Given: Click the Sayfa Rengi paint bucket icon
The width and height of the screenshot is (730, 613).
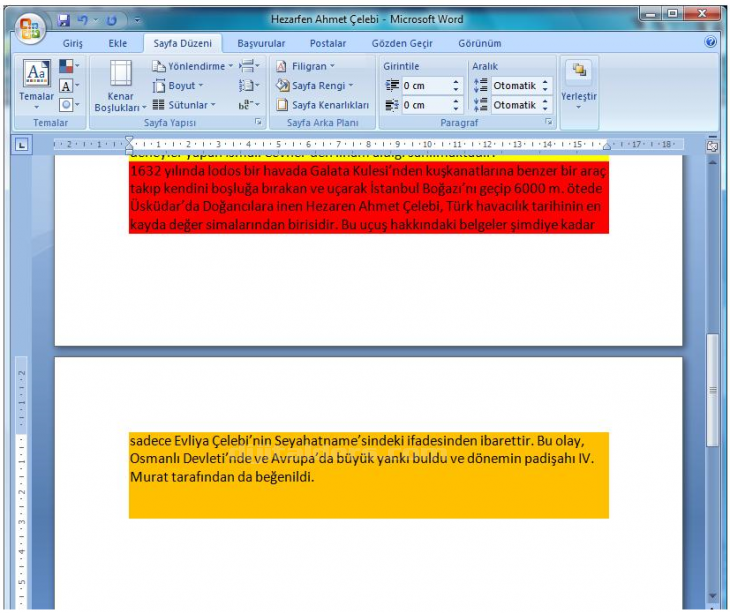Looking at the screenshot, I should pyautogui.click(x=282, y=86).
